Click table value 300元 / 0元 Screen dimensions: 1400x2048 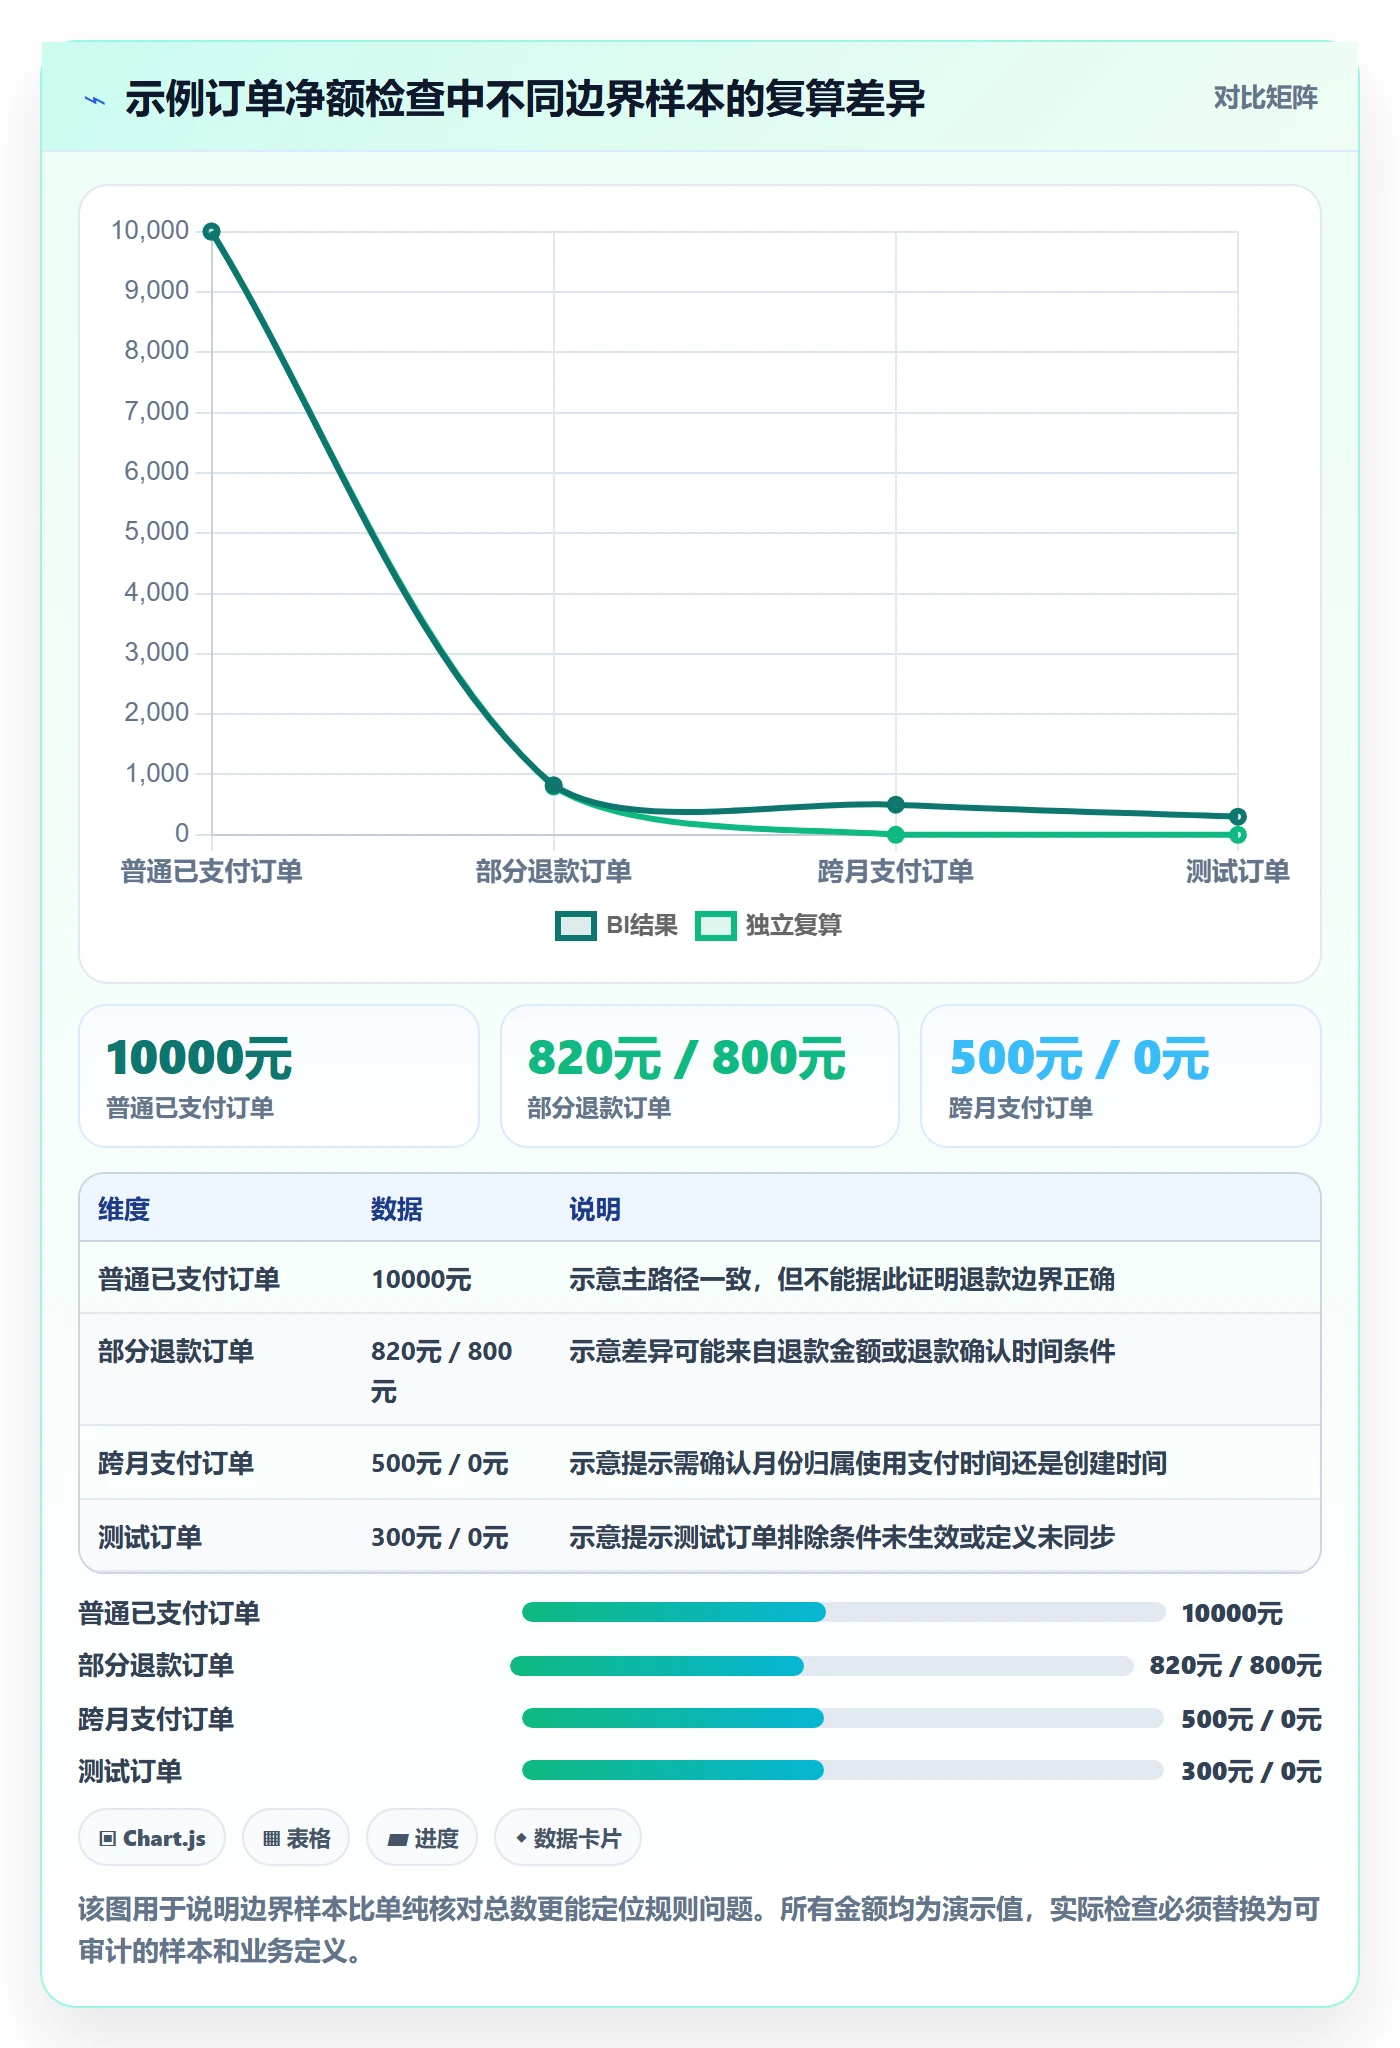pos(440,1537)
